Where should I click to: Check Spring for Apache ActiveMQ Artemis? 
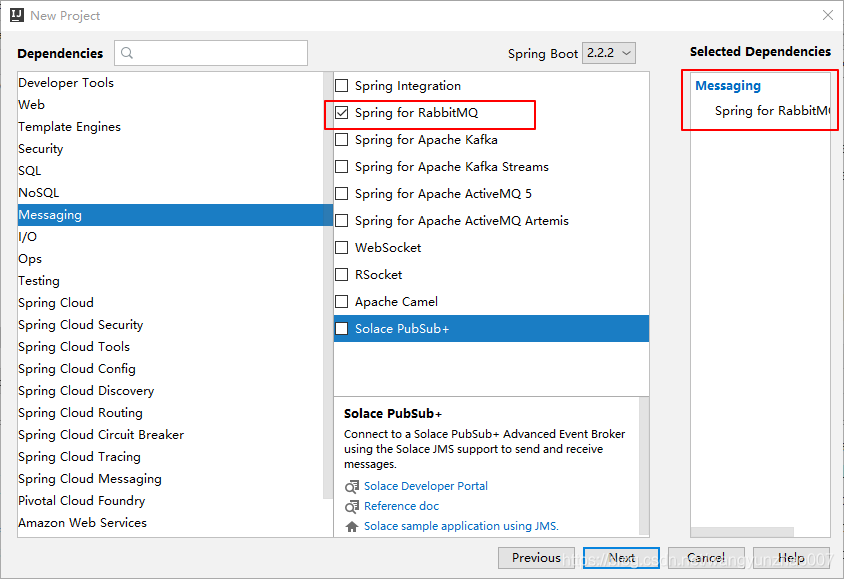[x=342, y=220]
